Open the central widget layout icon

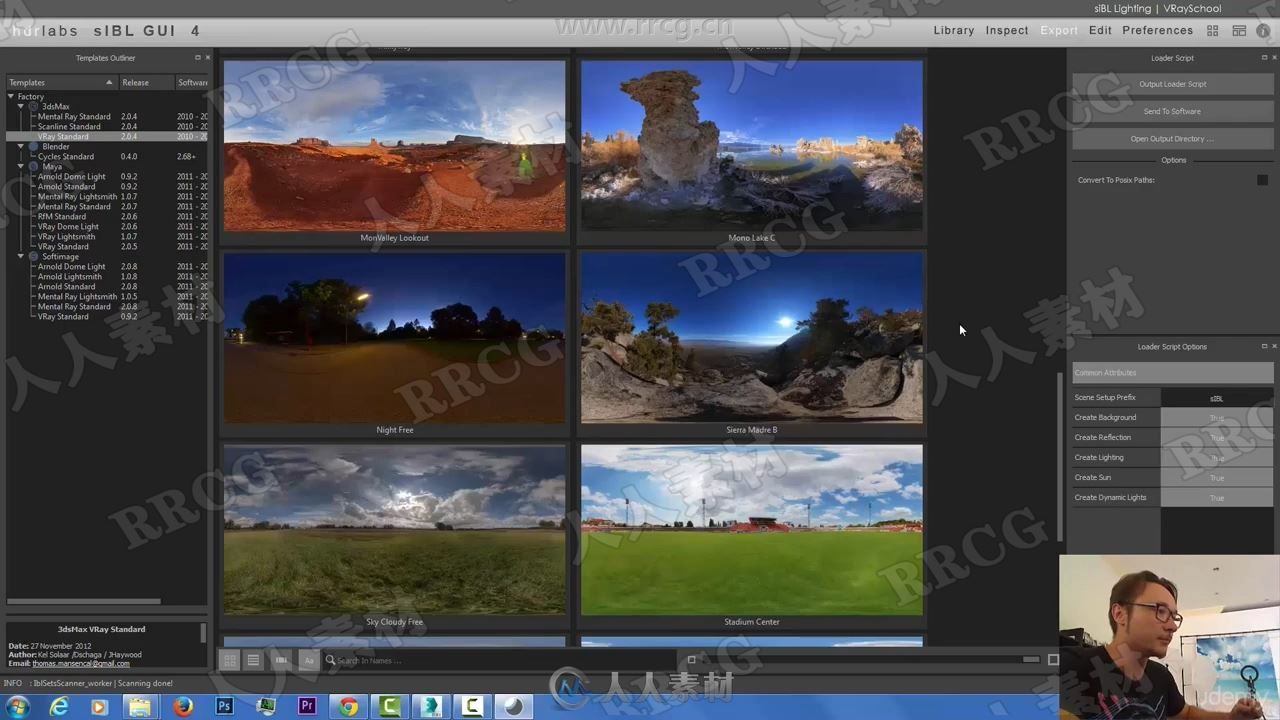[1213, 31]
